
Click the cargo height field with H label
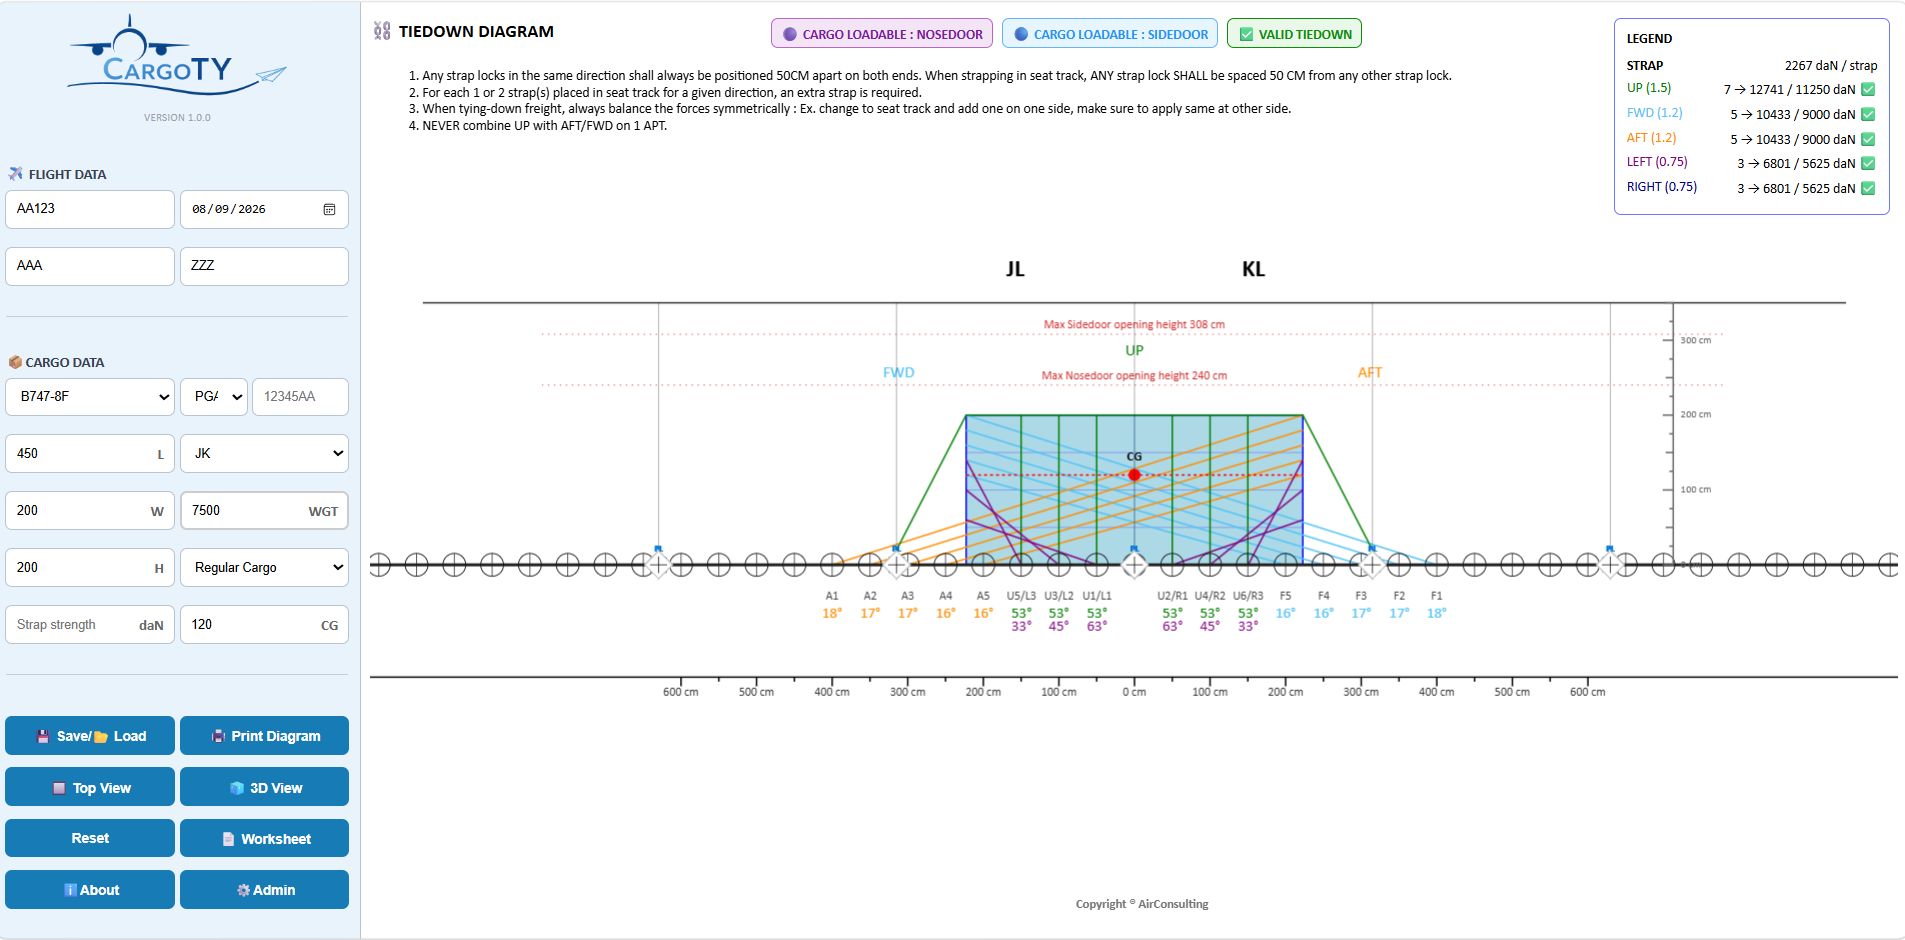[90, 568]
